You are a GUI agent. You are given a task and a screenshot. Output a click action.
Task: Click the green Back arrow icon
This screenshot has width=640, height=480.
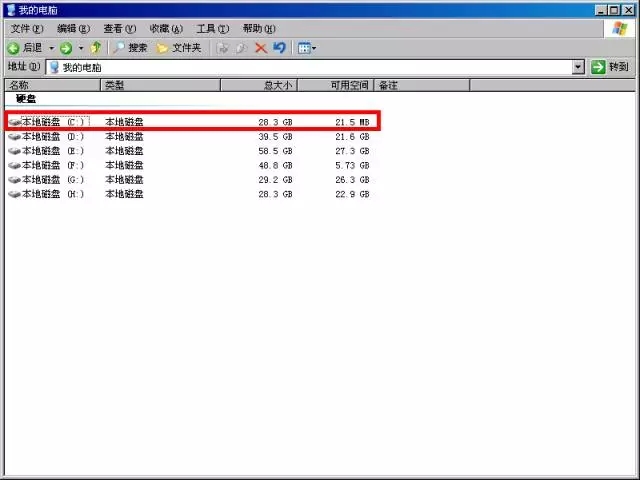[x=13, y=48]
